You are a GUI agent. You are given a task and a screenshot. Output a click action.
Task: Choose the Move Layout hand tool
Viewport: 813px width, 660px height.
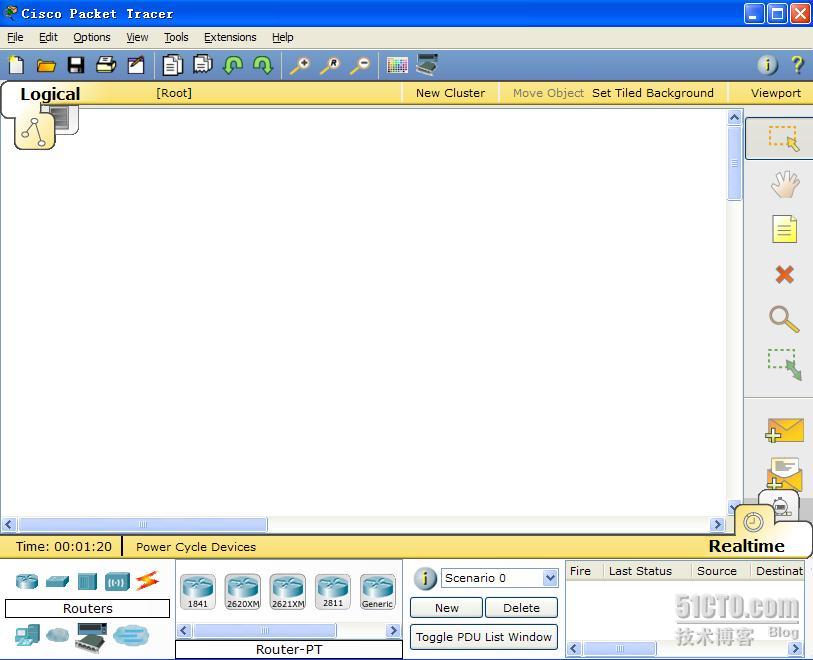[784, 184]
